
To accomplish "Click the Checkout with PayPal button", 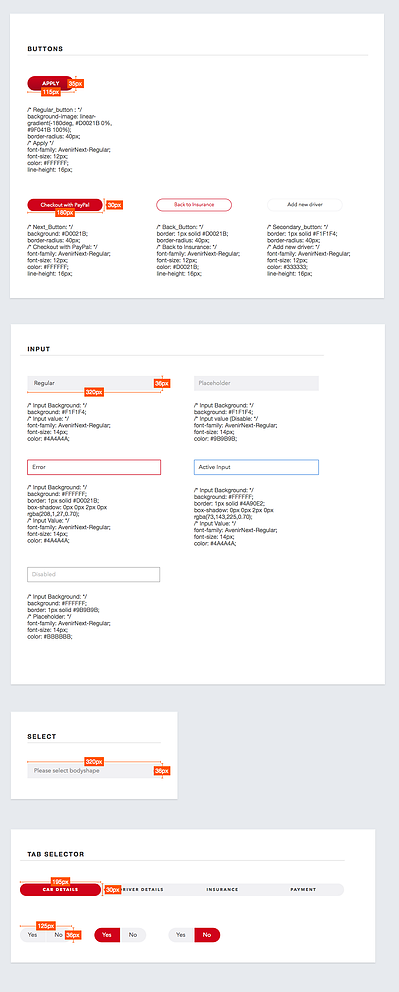I will [64, 205].
